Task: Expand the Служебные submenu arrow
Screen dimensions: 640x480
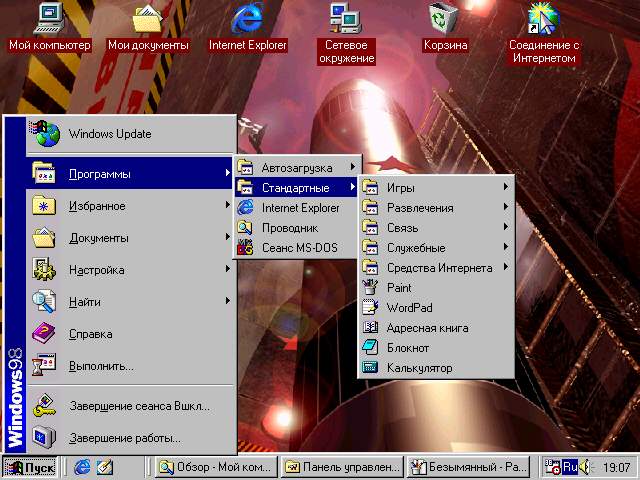Action: point(506,247)
